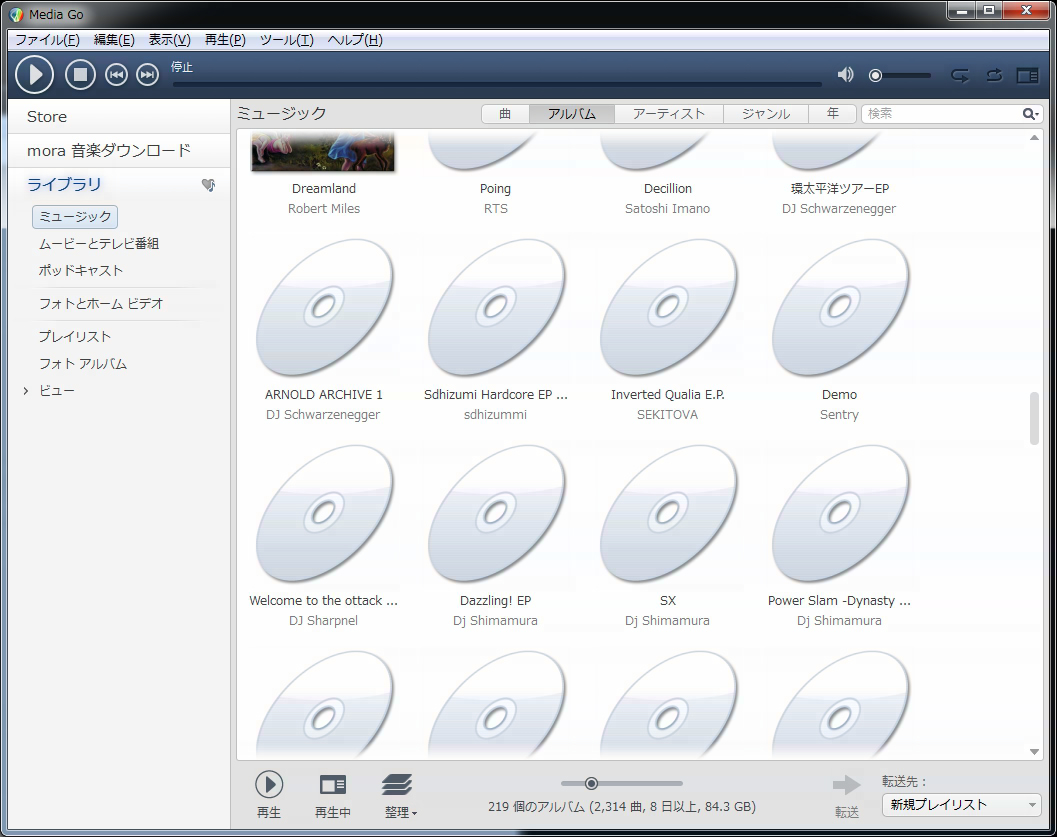Select the SX album disc

pyautogui.click(x=667, y=514)
